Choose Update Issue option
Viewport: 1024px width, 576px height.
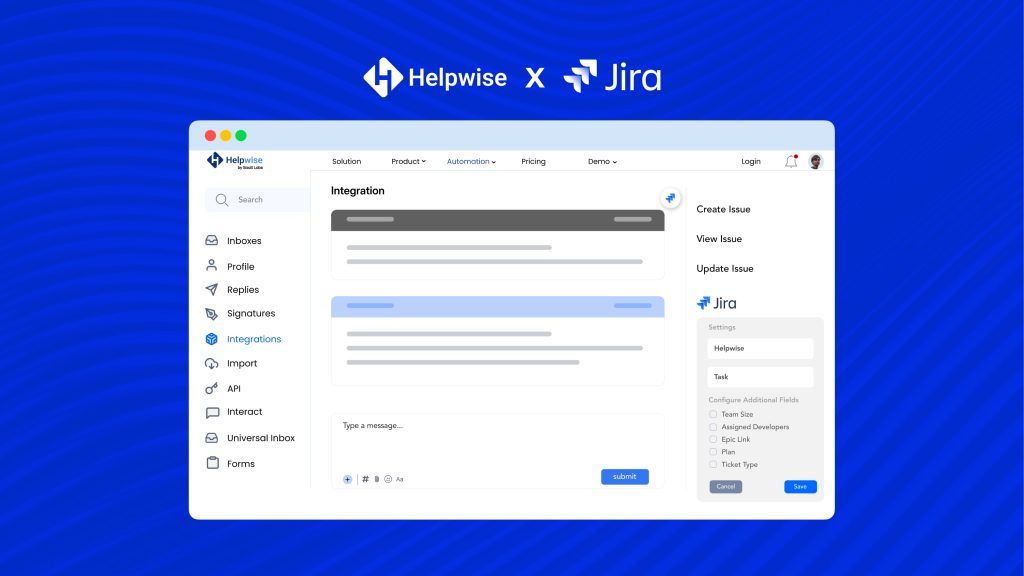click(x=724, y=268)
